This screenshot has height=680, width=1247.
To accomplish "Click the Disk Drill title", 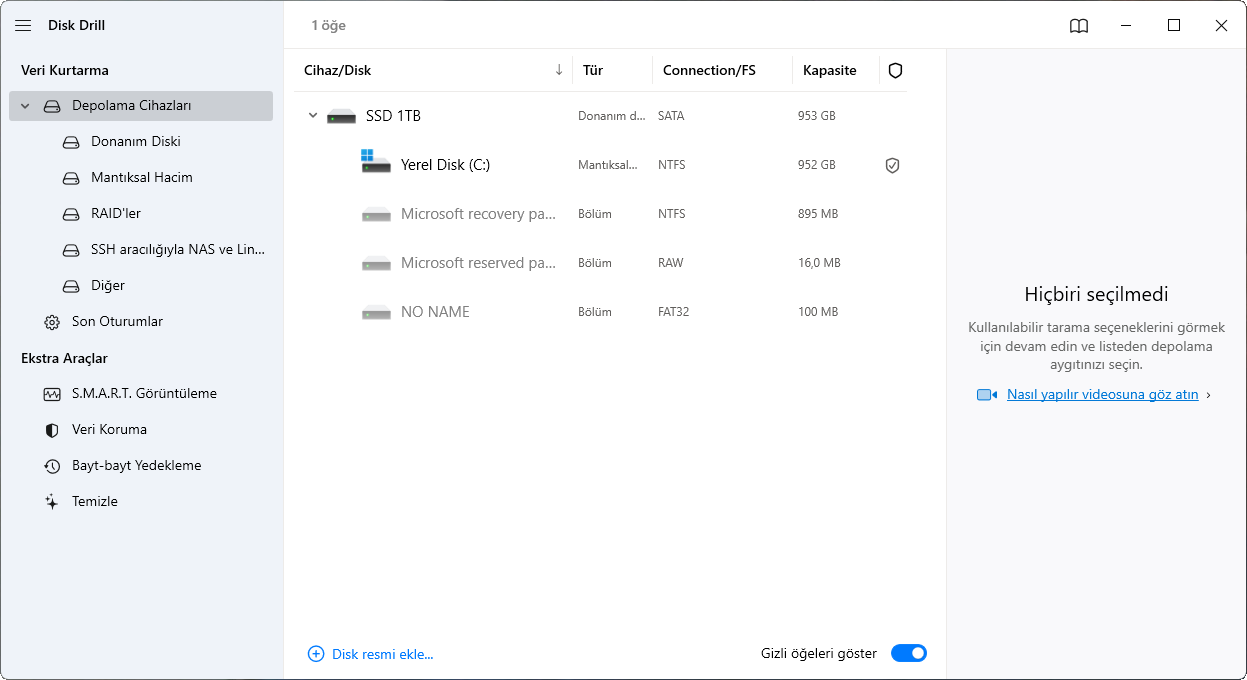I will 76,26.
